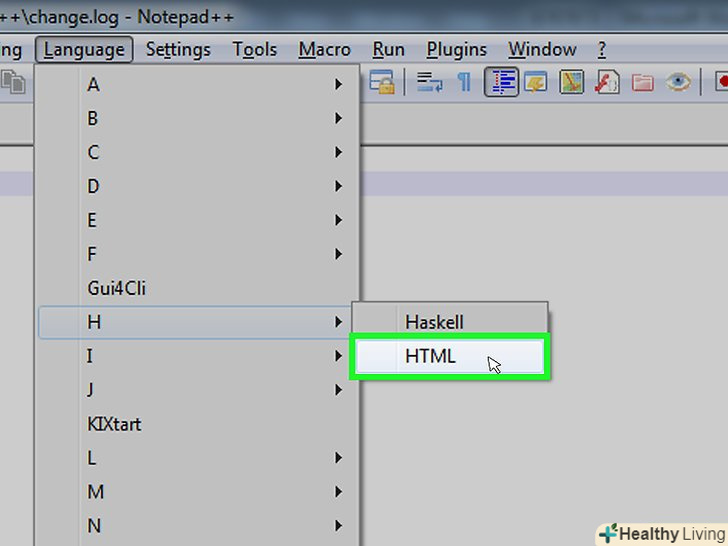Viewport: 728px width, 546px height.
Task: Toggle Show all characters pilcrow icon
Action: pos(464,82)
